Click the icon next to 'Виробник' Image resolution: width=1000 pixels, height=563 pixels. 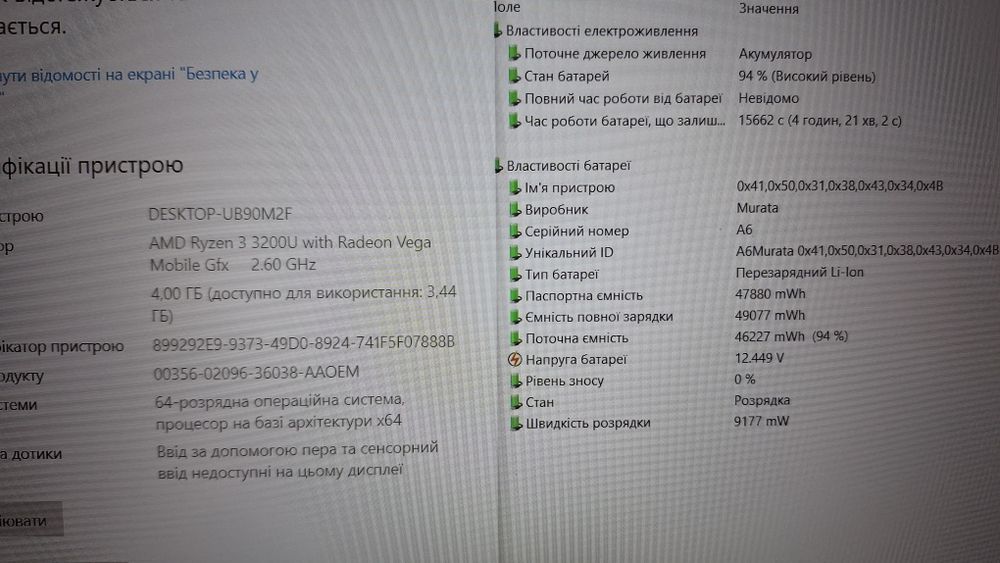point(515,209)
